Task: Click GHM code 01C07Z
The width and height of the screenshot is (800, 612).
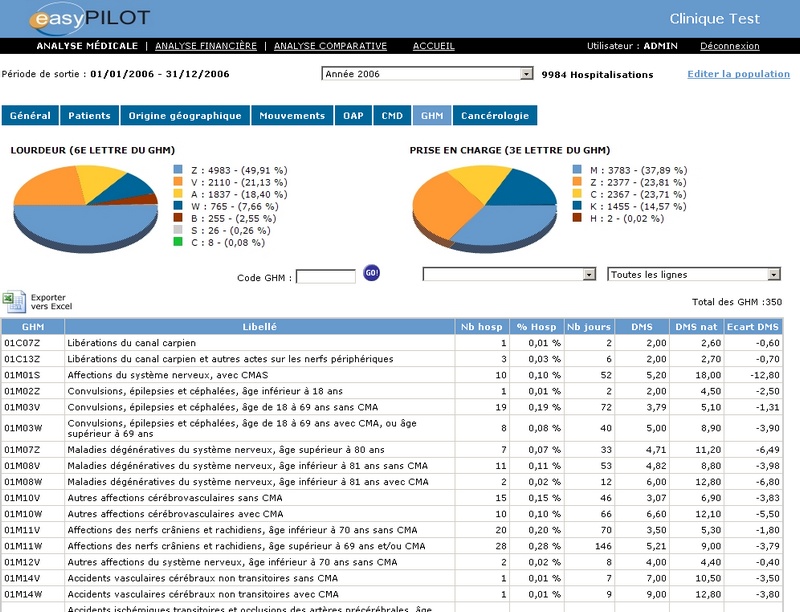Action: [x=22, y=343]
